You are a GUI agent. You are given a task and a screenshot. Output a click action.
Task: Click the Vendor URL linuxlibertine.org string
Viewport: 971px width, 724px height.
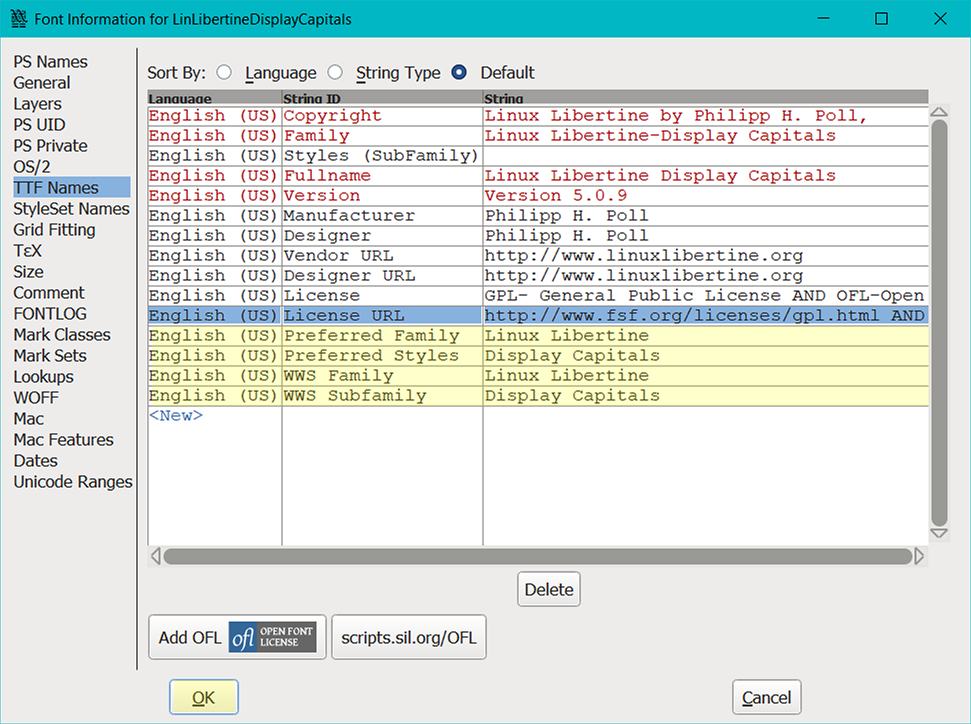pos(705,256)
